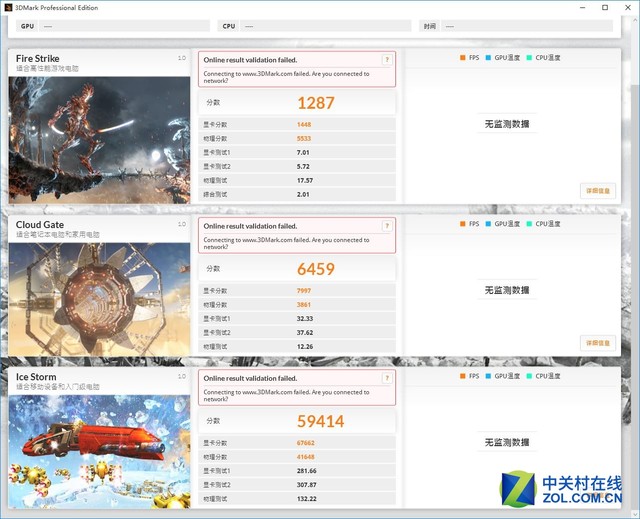Image resolution: width=640 pixels, height=519 pixels.
Task: Click the Ice Storm title heading
Action: click(36, 377)
